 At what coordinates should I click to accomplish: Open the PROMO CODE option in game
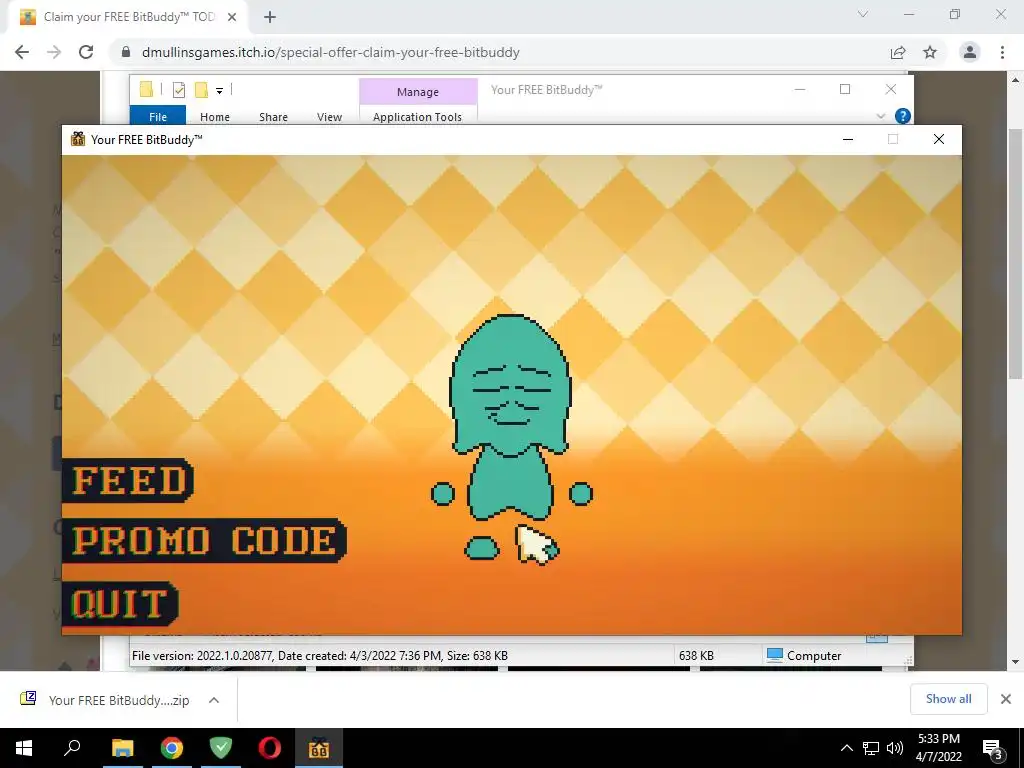[x=204, y=541]
